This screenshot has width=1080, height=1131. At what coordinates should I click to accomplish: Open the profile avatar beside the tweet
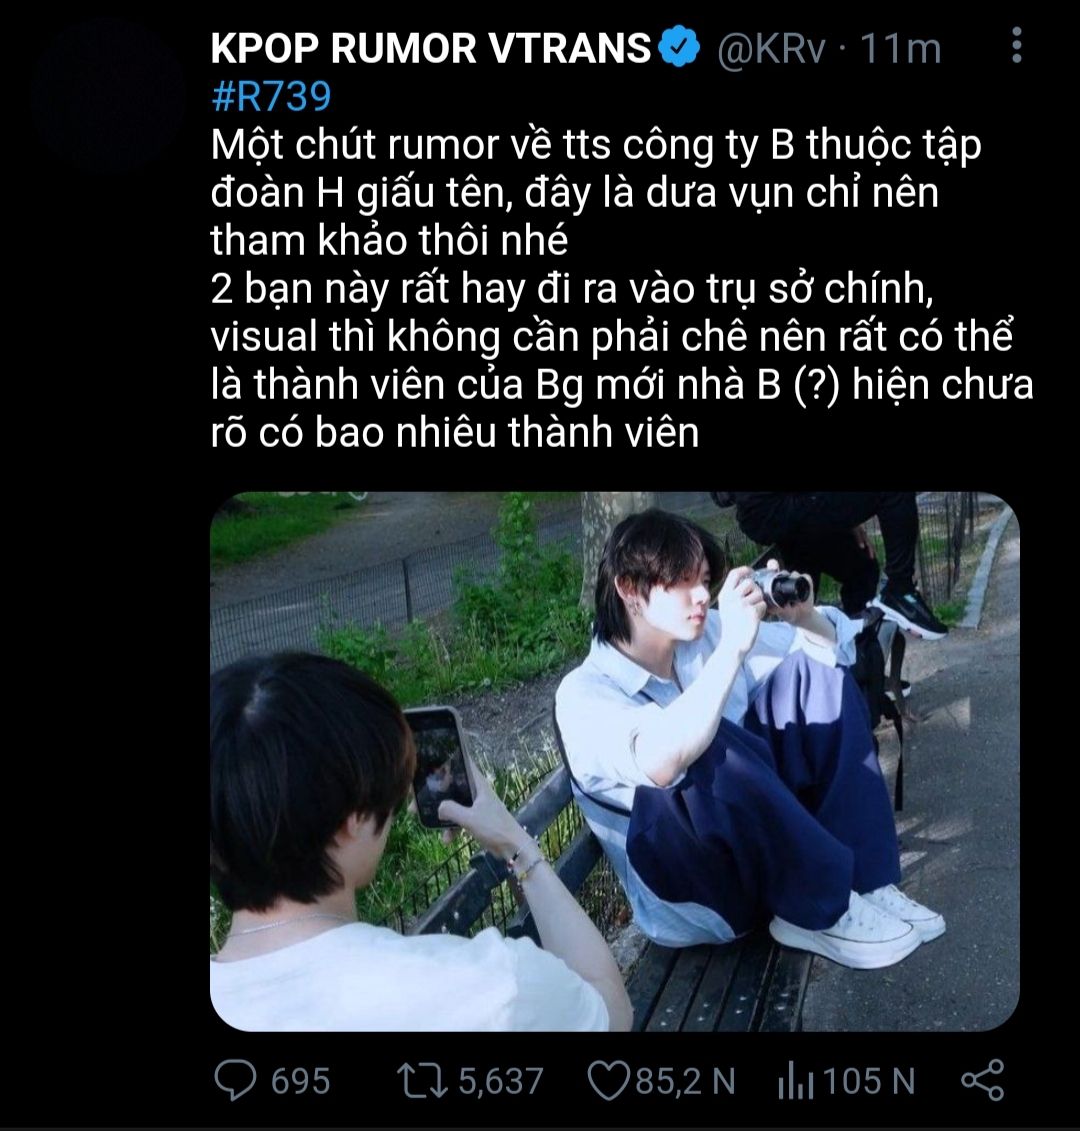point(108,94)
